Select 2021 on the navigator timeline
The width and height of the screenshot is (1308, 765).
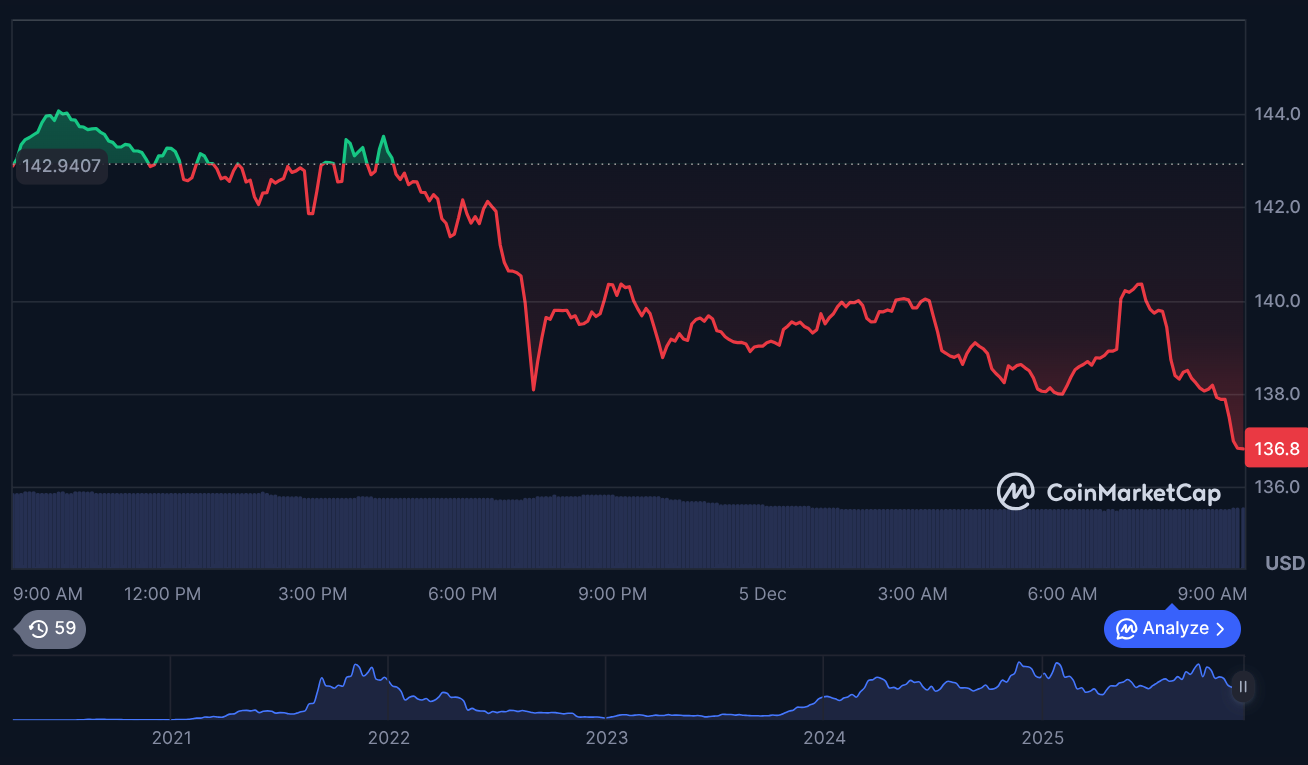(171, 738)
